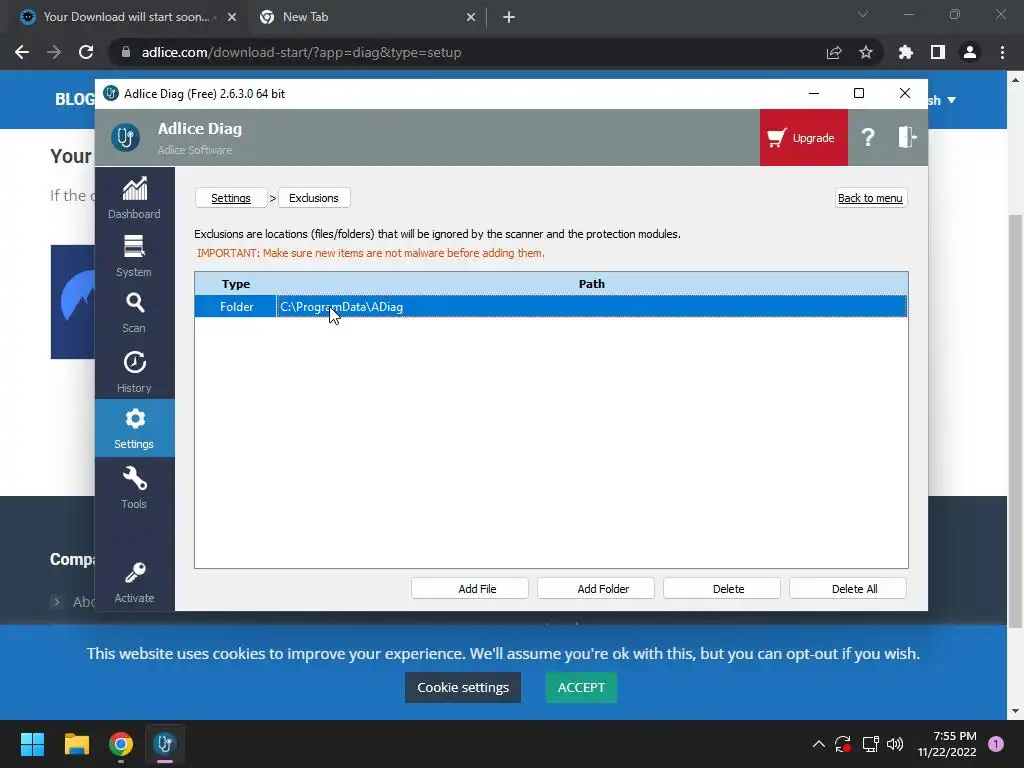Viewport: 1024px width, 768px height.
Task: Click the Type column header
Action: tap(236, 284)
